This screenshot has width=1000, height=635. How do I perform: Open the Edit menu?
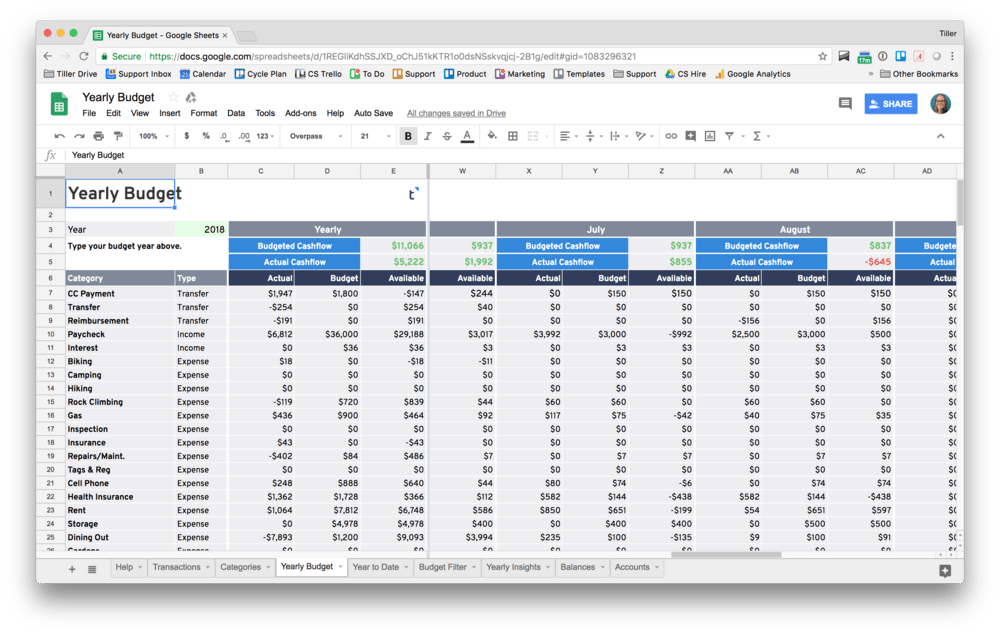click(114, 113)
